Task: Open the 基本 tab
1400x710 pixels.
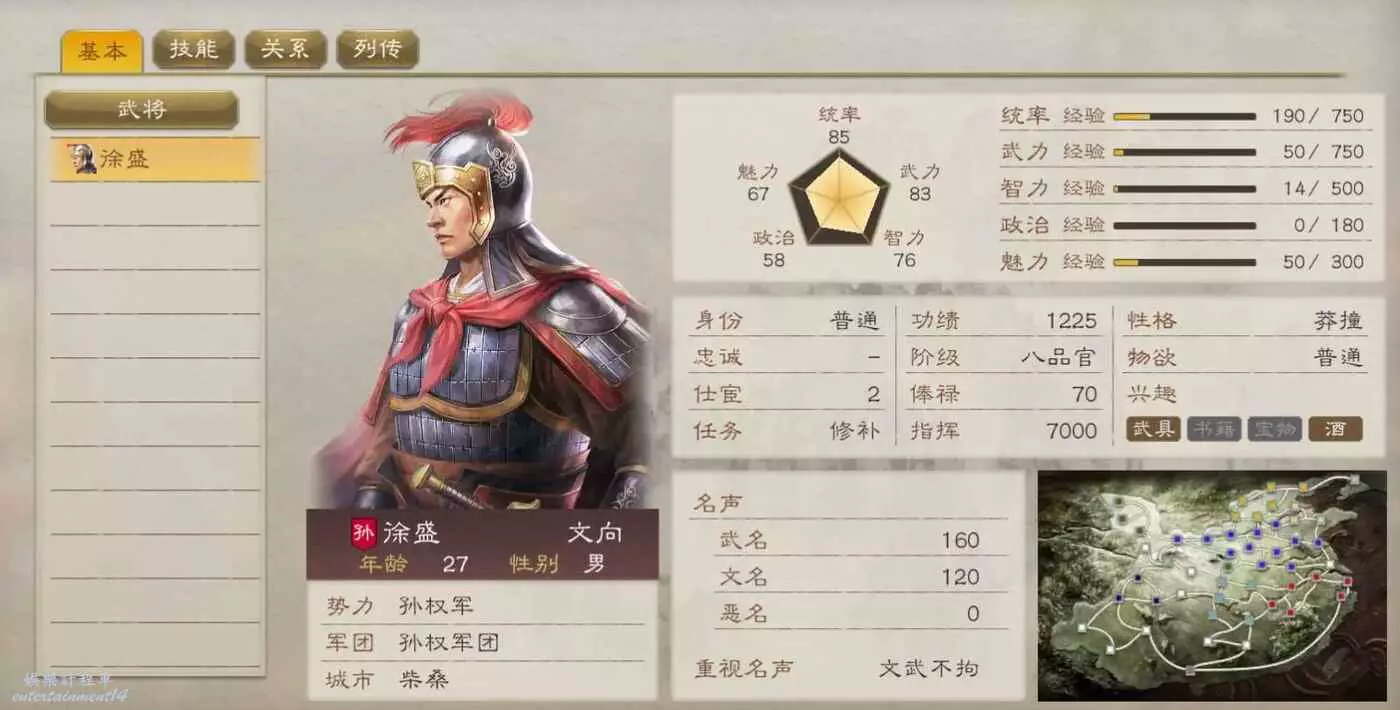Action: (102, 51)
